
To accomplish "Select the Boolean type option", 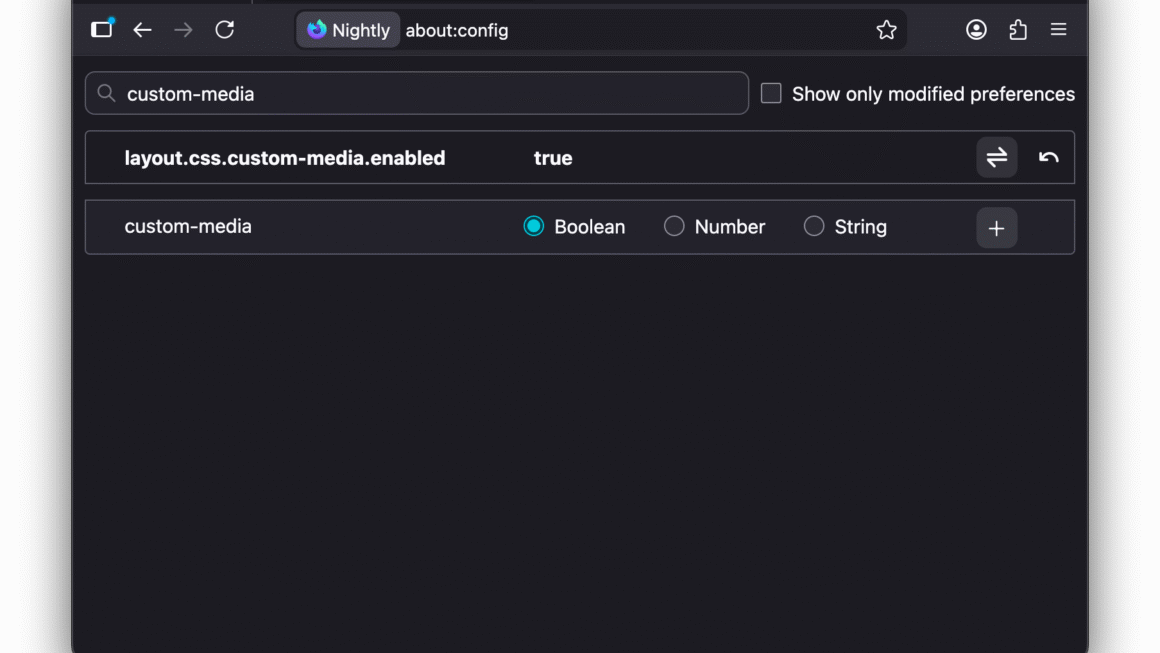I will [x=534, y=227].
